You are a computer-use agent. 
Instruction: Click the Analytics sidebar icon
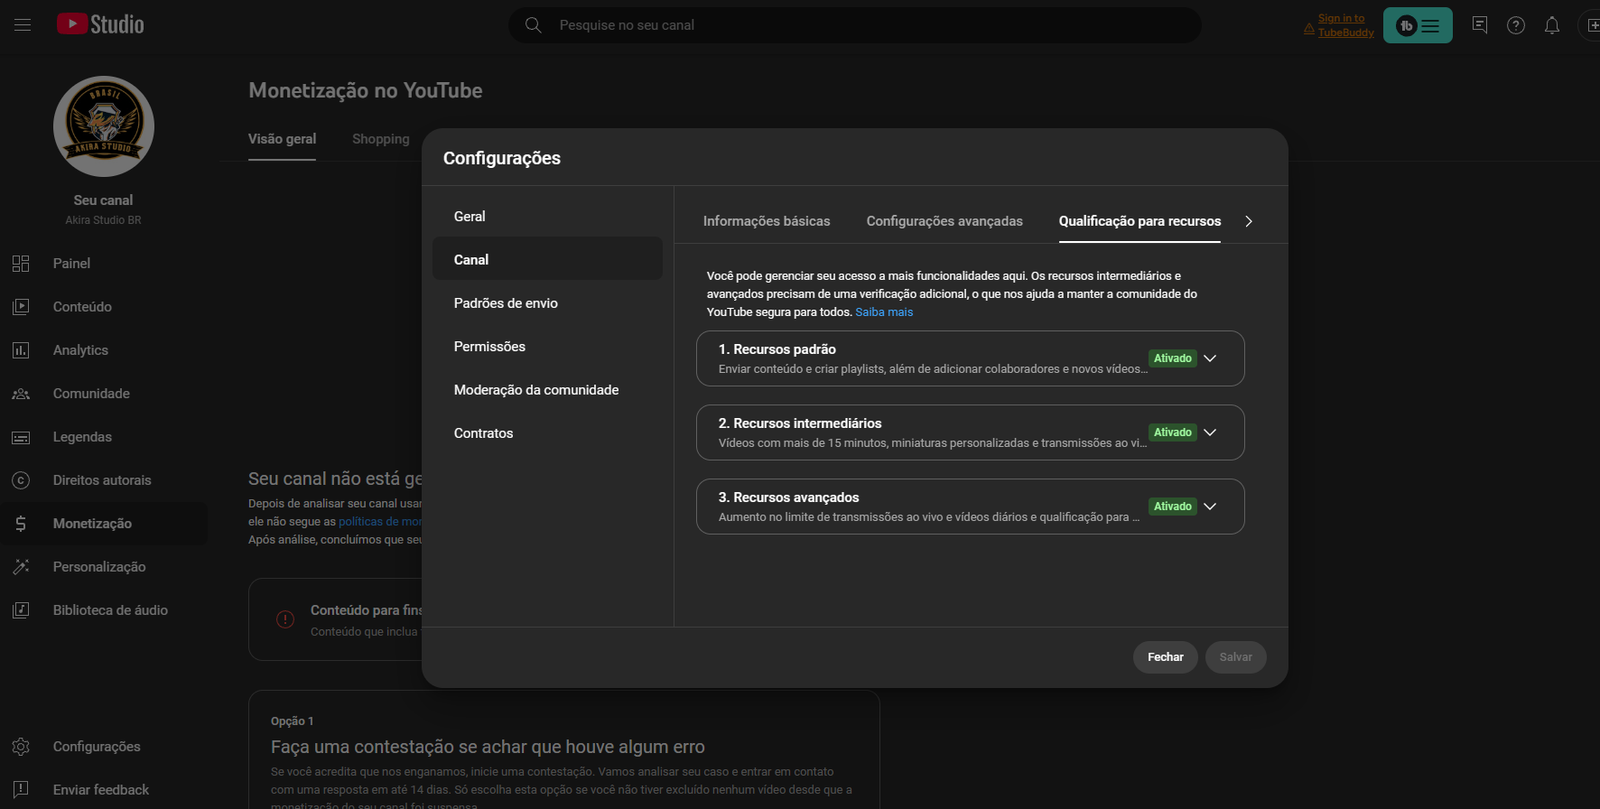(21, 350)
